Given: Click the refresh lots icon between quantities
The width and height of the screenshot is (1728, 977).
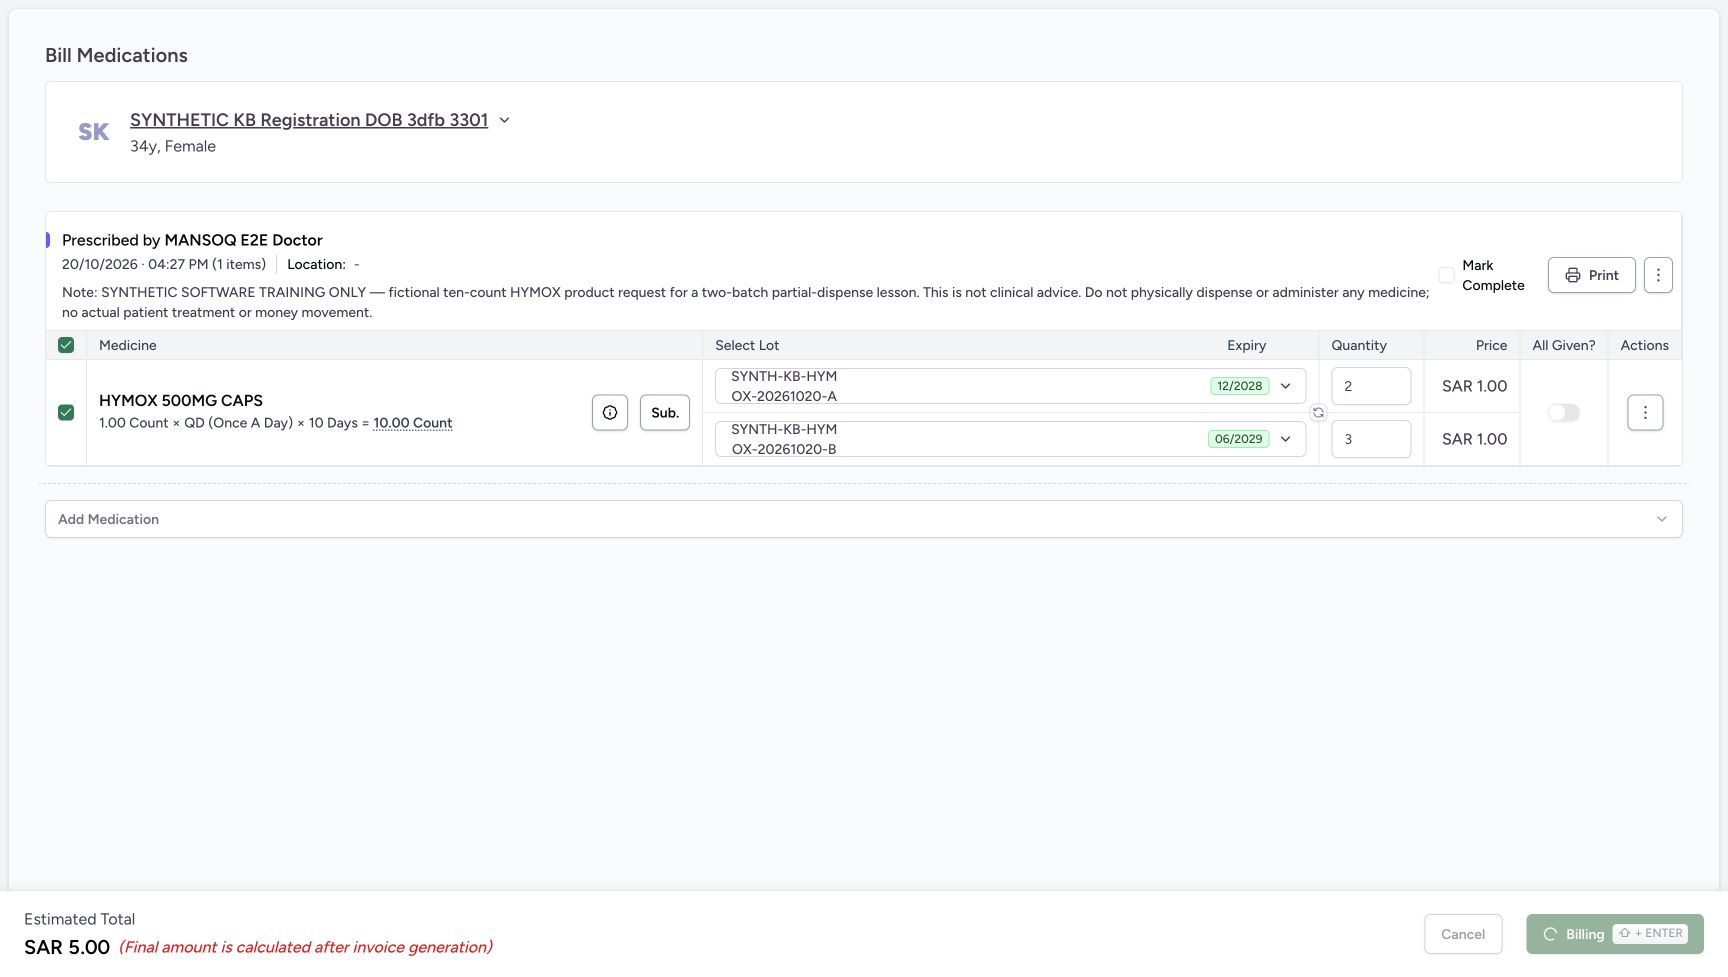Looking at the screenshot, I should tap(1318, 413).
